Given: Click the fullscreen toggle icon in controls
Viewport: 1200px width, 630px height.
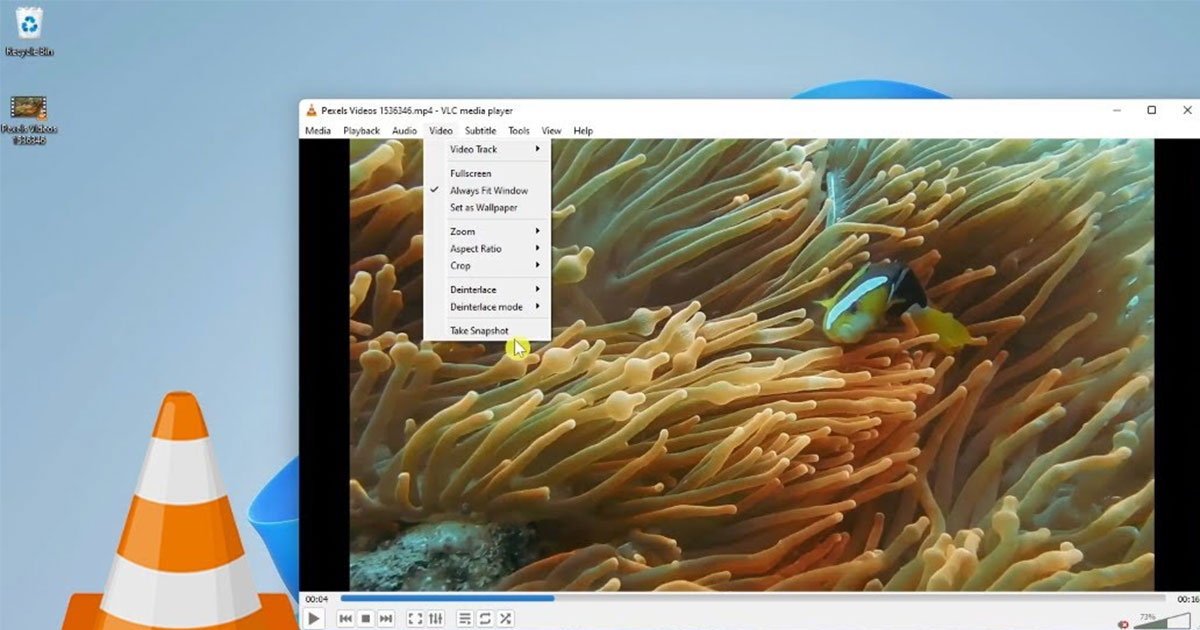Looking at the screenshot, I should [x=415, y=619].
